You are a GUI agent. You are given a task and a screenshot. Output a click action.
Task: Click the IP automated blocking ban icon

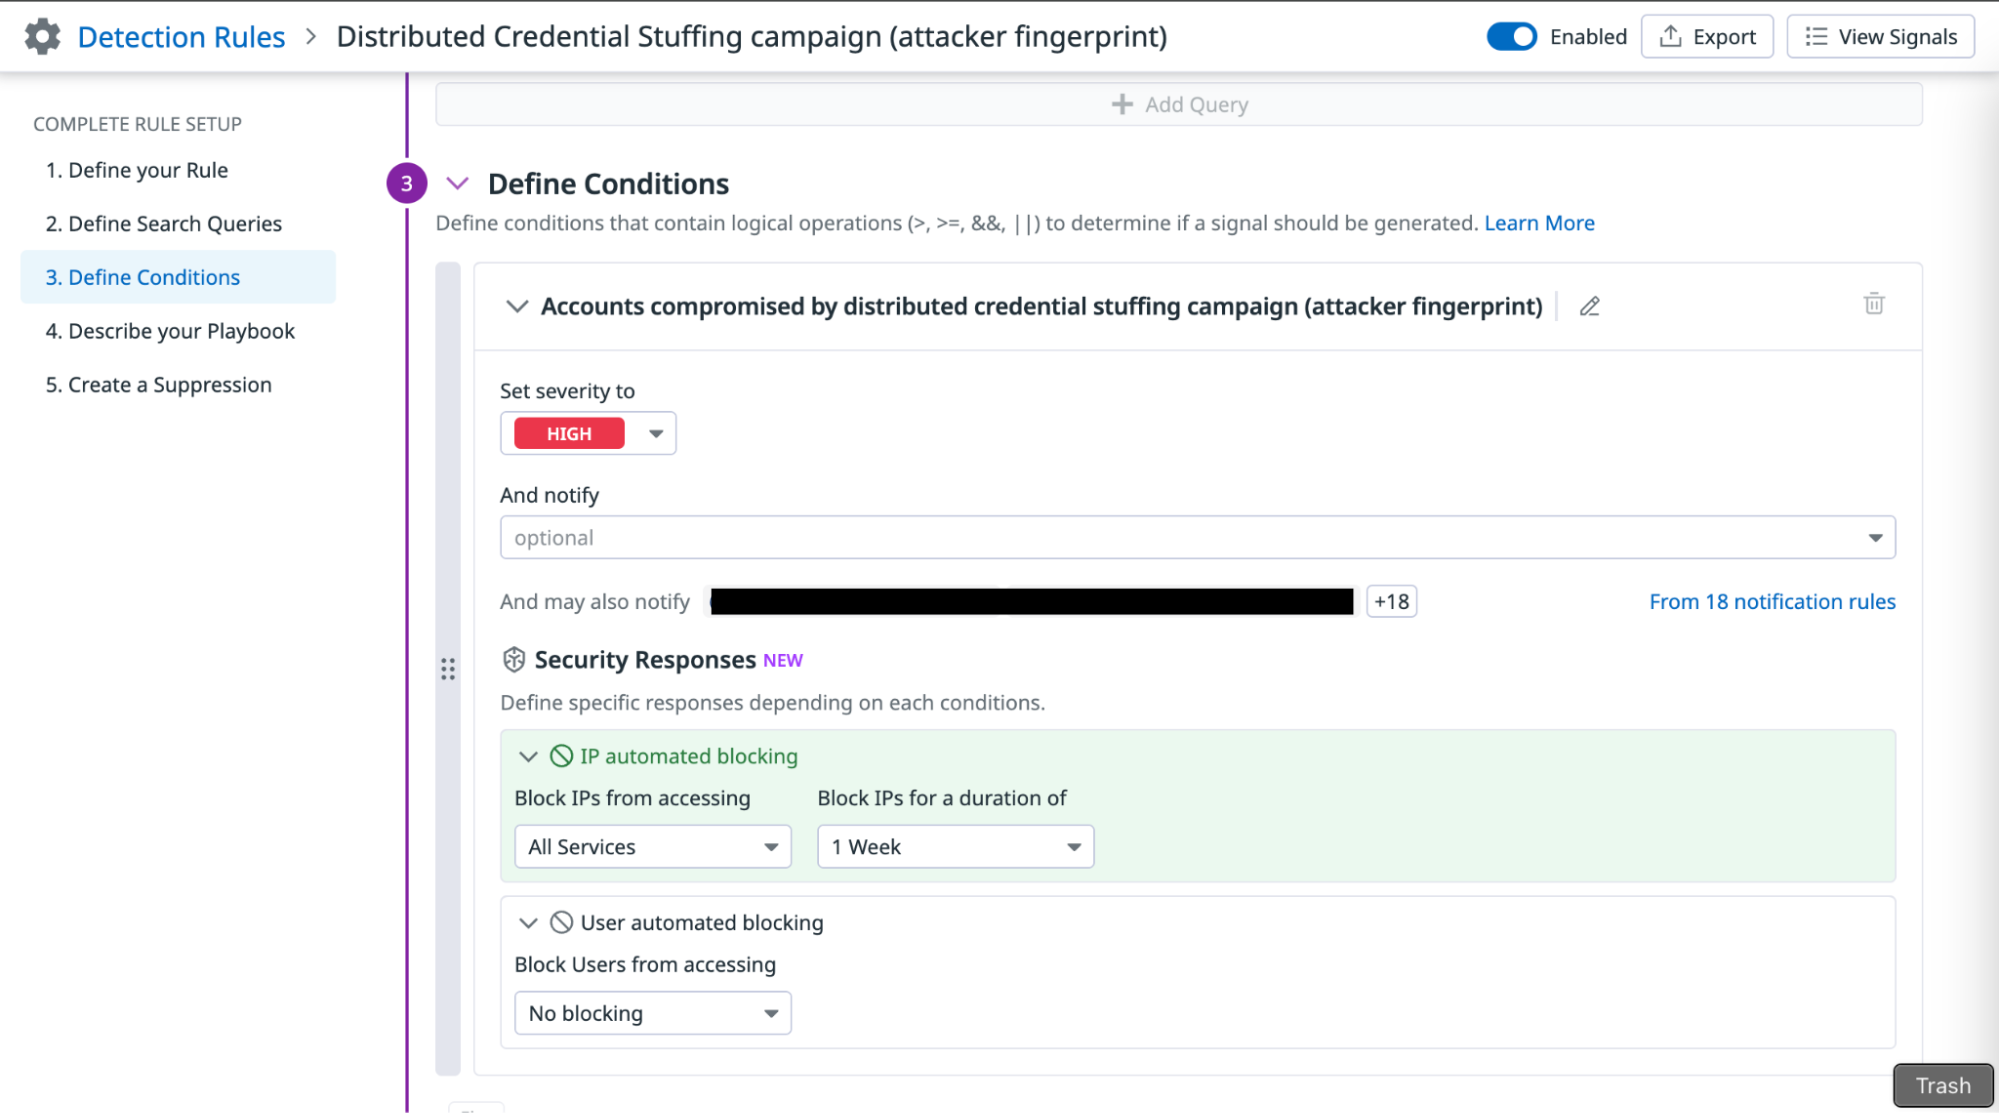562,756
